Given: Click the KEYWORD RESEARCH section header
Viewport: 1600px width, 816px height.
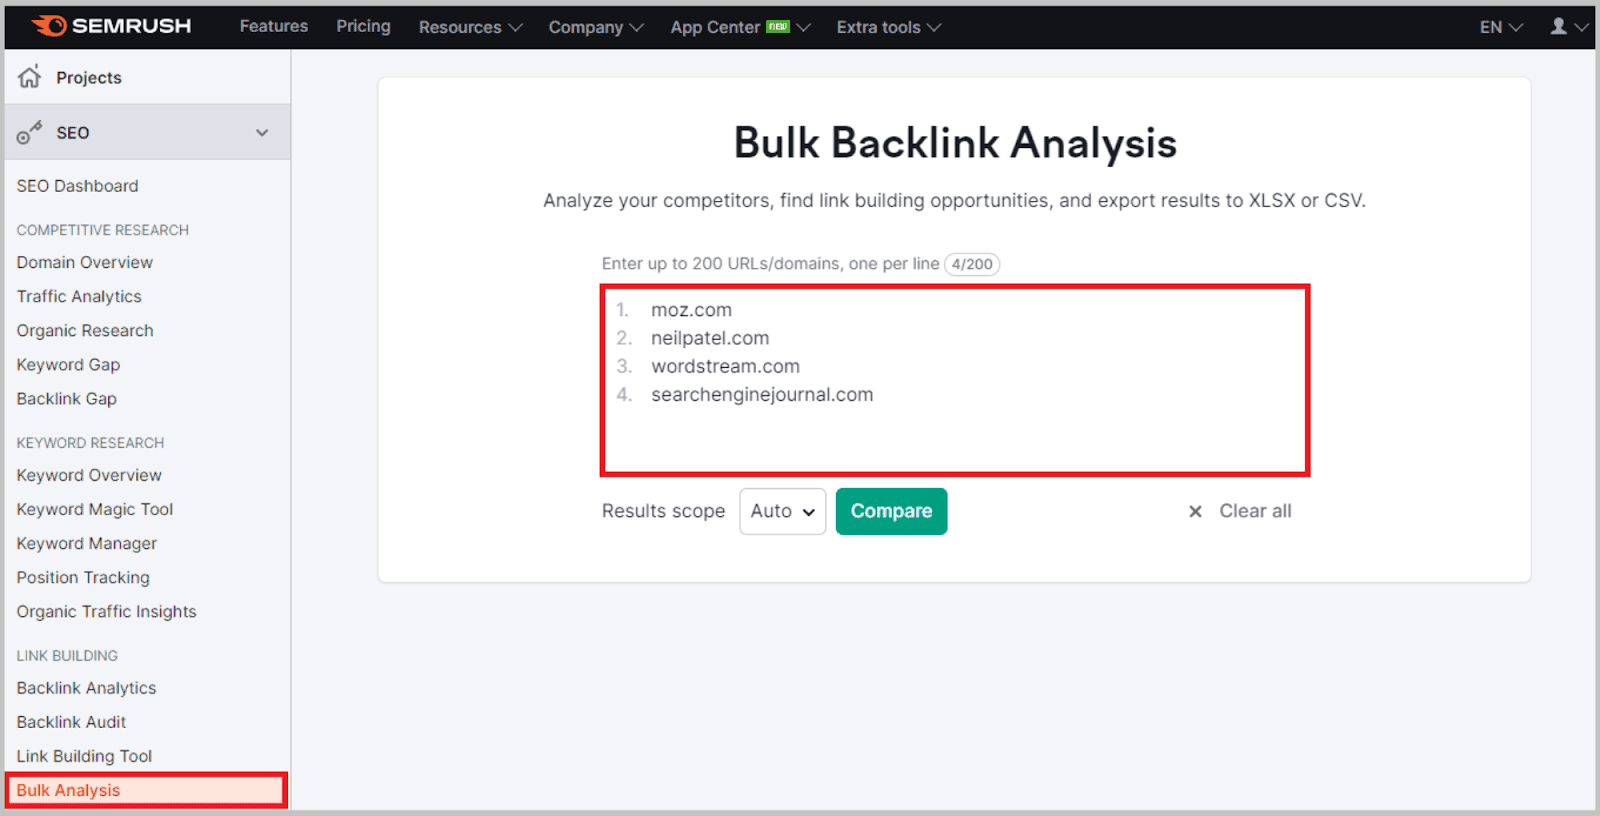Looking at the screenshot, I should click(90, 443).
